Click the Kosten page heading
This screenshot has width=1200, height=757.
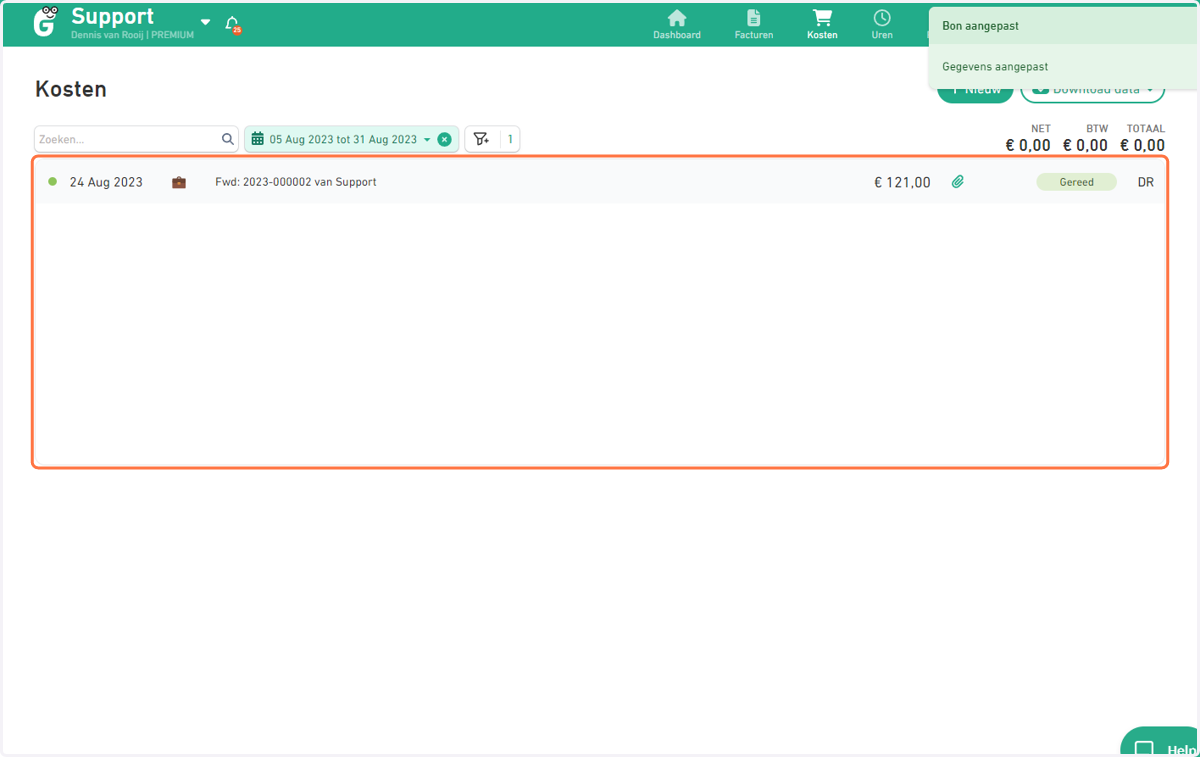click(x=71, y=89)
